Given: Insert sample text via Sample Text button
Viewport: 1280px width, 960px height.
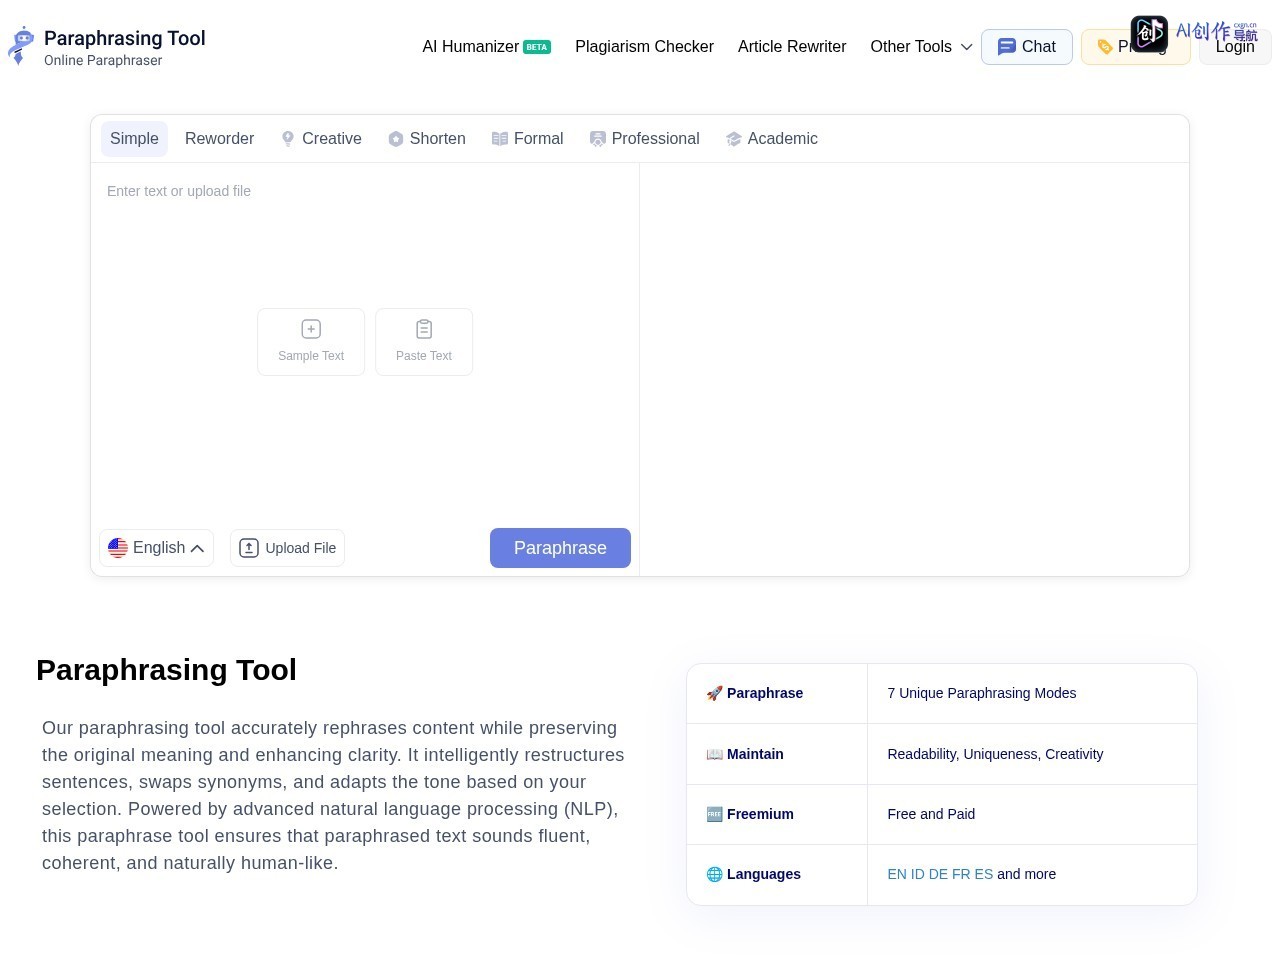Looking at the screenshot, I should coord(311,342).
